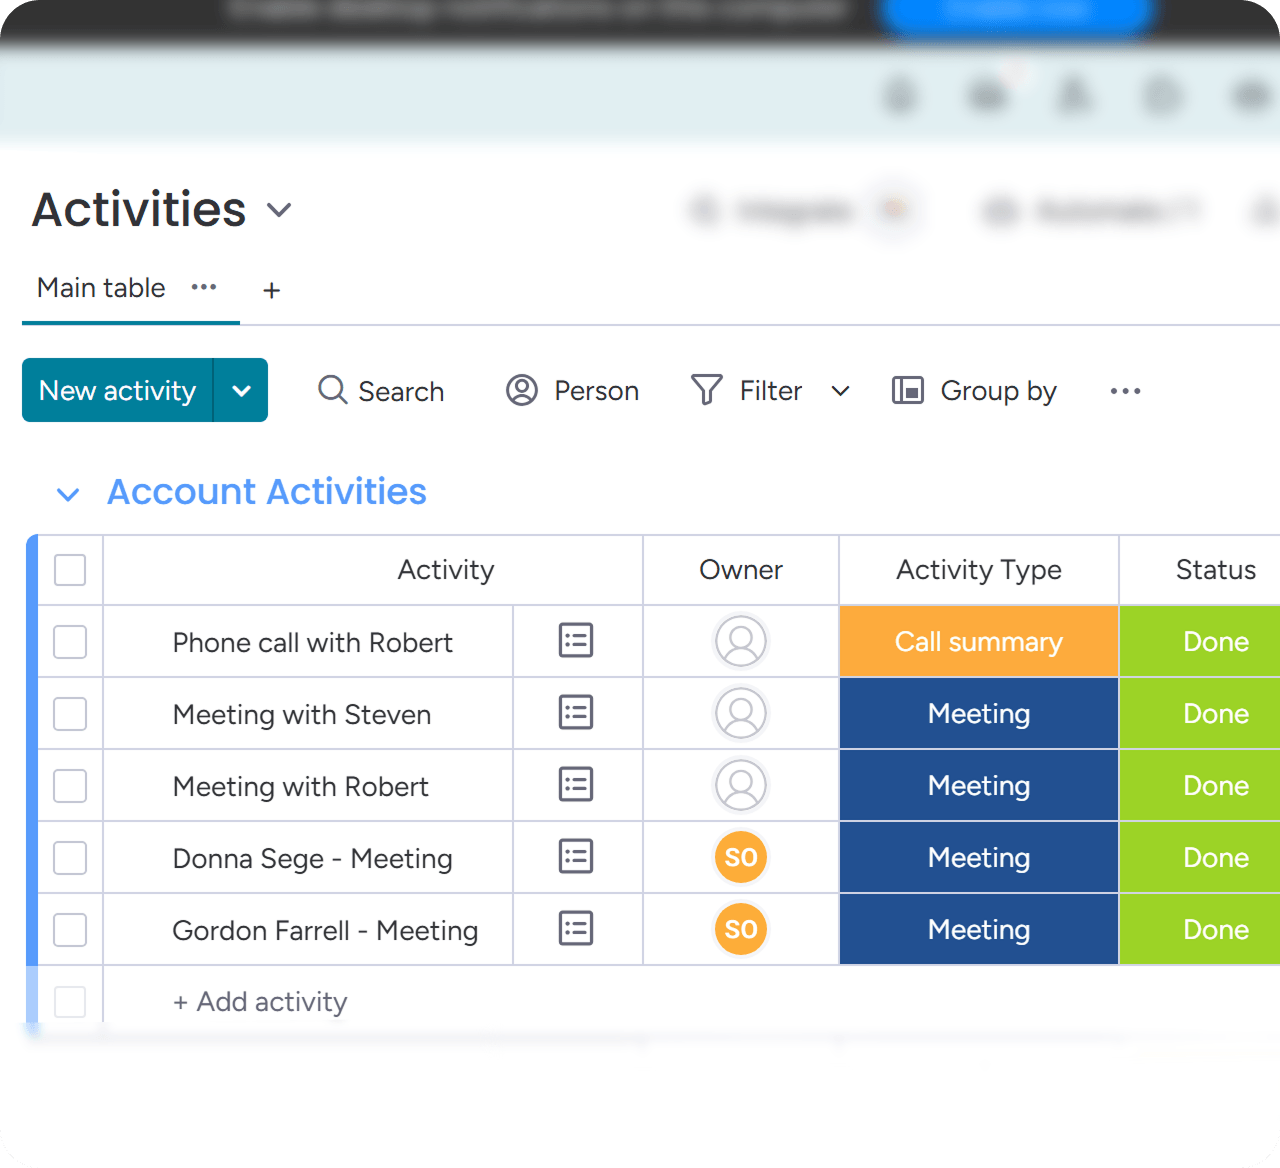Click the Activity Type column header
This screenshot has height=1168, width=1280.
979,570
